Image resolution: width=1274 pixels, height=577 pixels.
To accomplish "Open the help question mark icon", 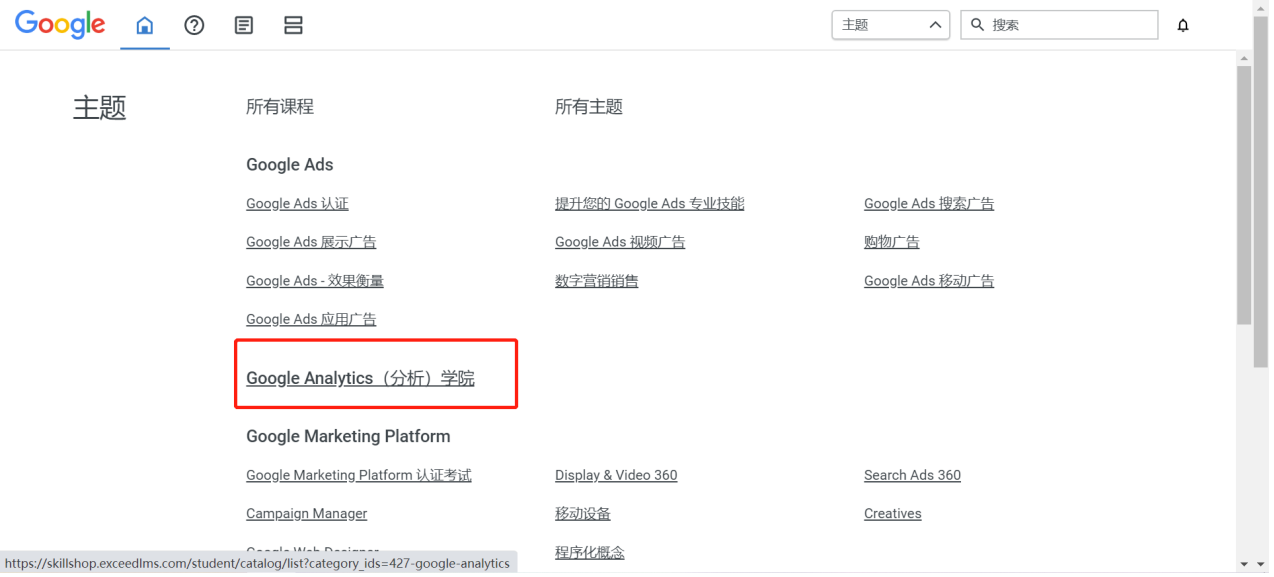I will (194, 25).
